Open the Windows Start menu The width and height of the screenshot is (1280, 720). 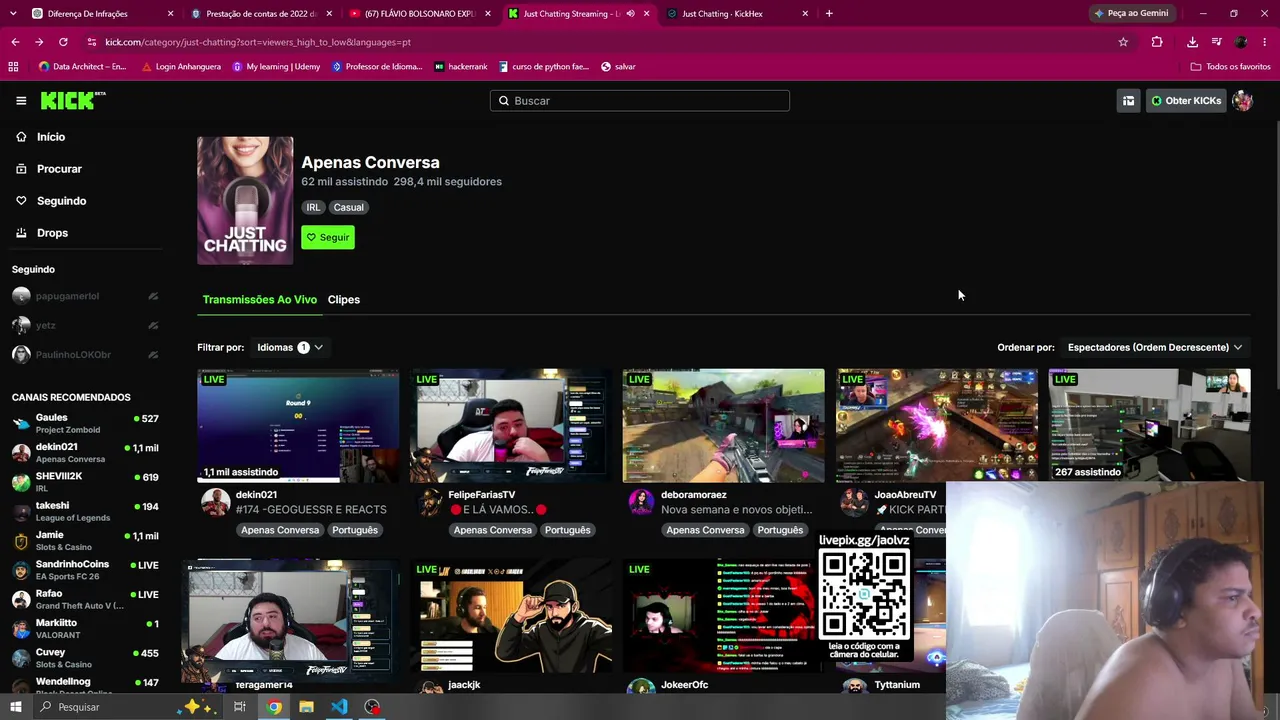tap(15, 707)
